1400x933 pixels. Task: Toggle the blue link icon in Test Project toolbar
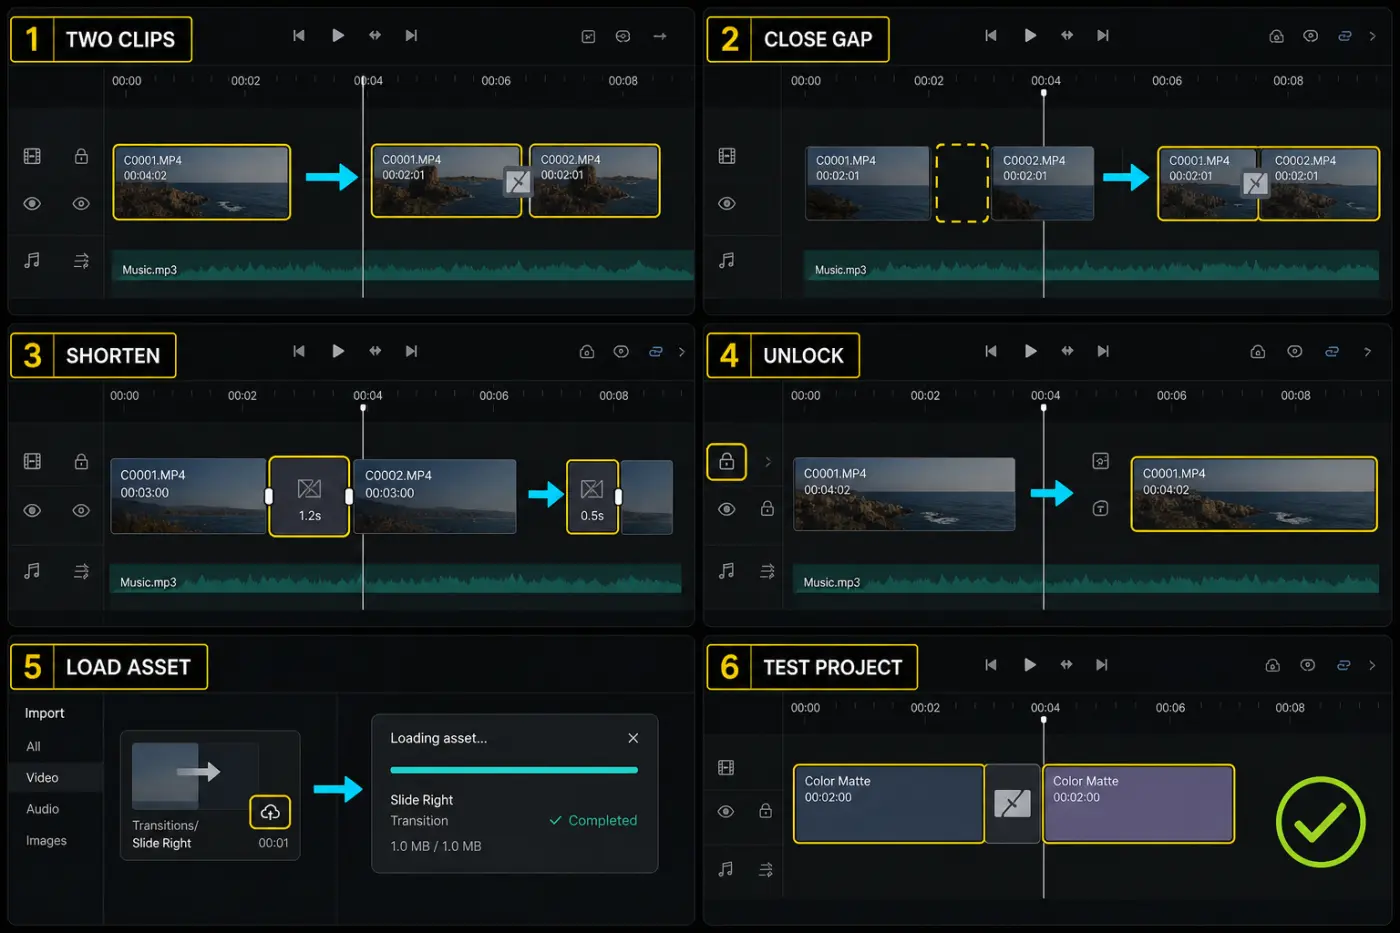1344,665
